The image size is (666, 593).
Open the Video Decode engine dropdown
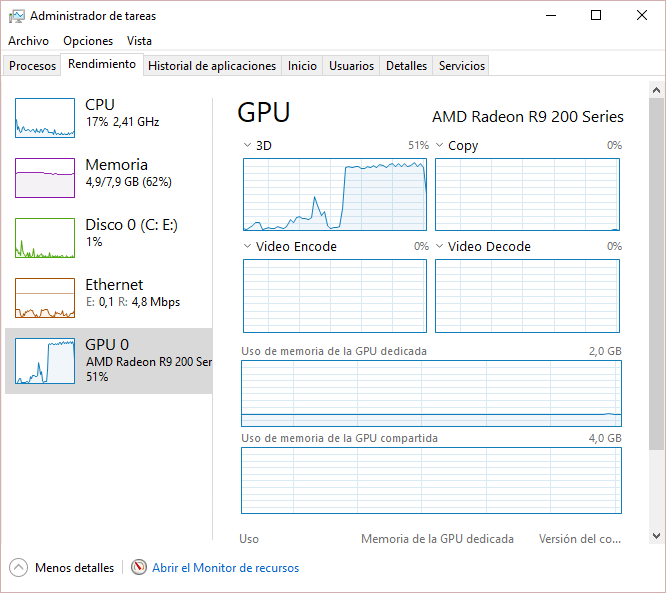click(440, 246)
